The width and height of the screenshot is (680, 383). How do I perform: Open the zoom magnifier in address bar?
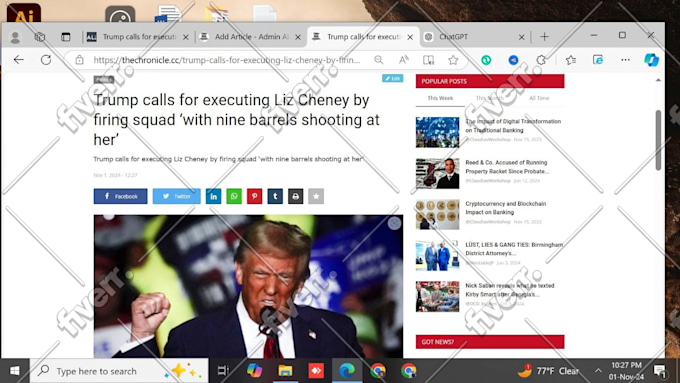tap(379, 60)
